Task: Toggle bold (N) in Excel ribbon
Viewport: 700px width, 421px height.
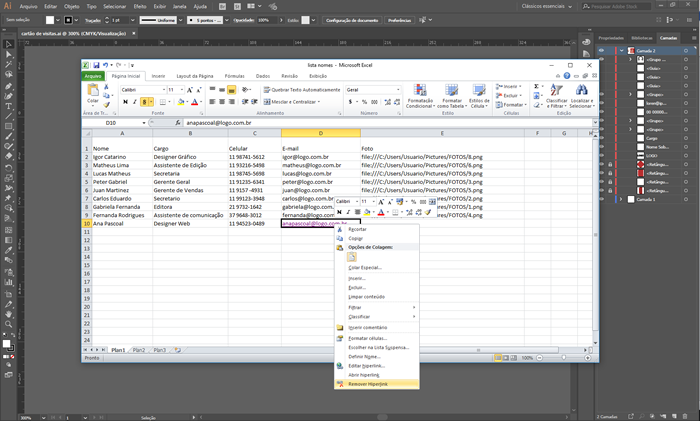Action: (125, 102)
